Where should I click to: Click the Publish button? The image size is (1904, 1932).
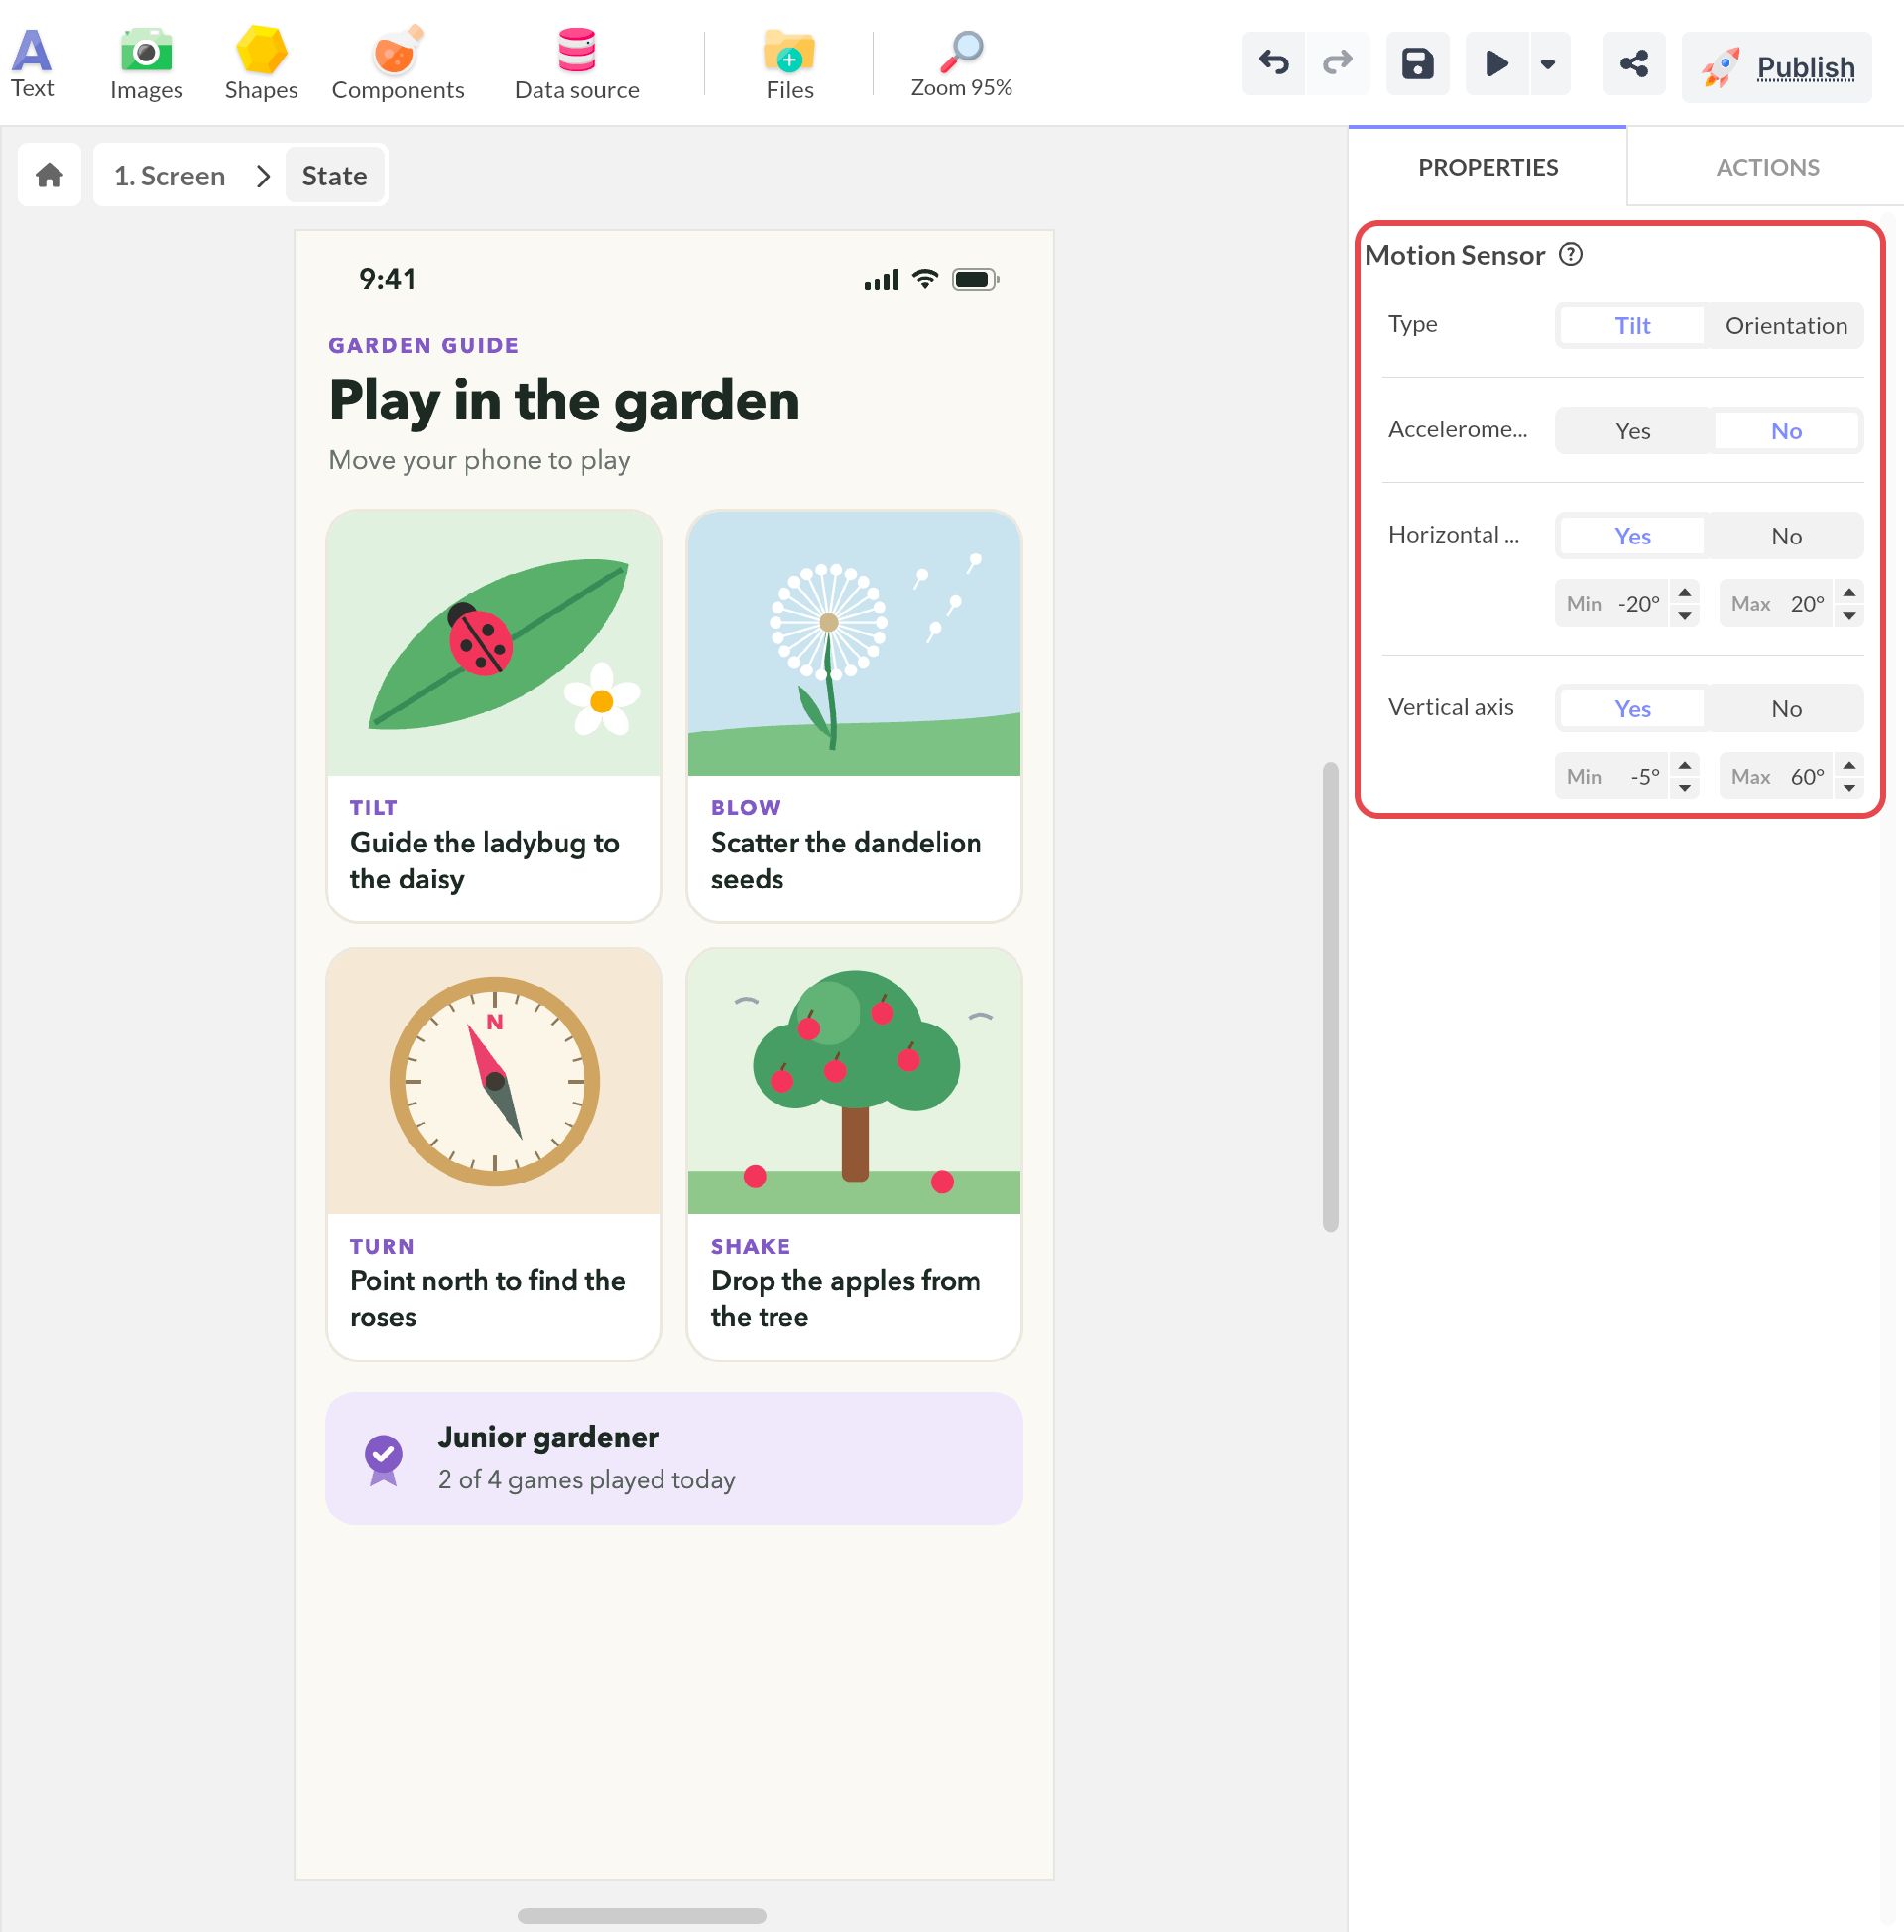pyautogui.click(x=1776, y=67)
